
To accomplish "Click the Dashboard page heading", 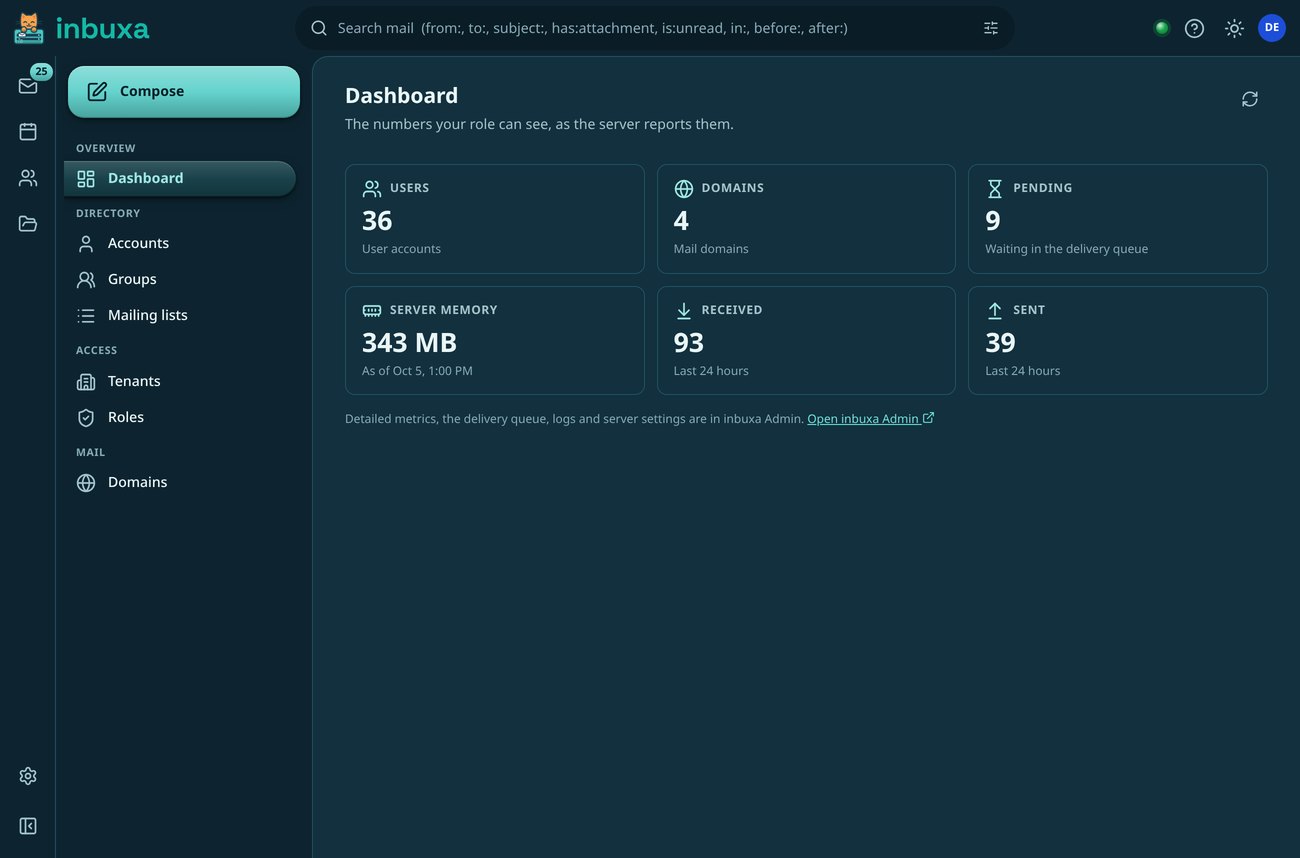I will pyautogui.click(x=402, y=95).
